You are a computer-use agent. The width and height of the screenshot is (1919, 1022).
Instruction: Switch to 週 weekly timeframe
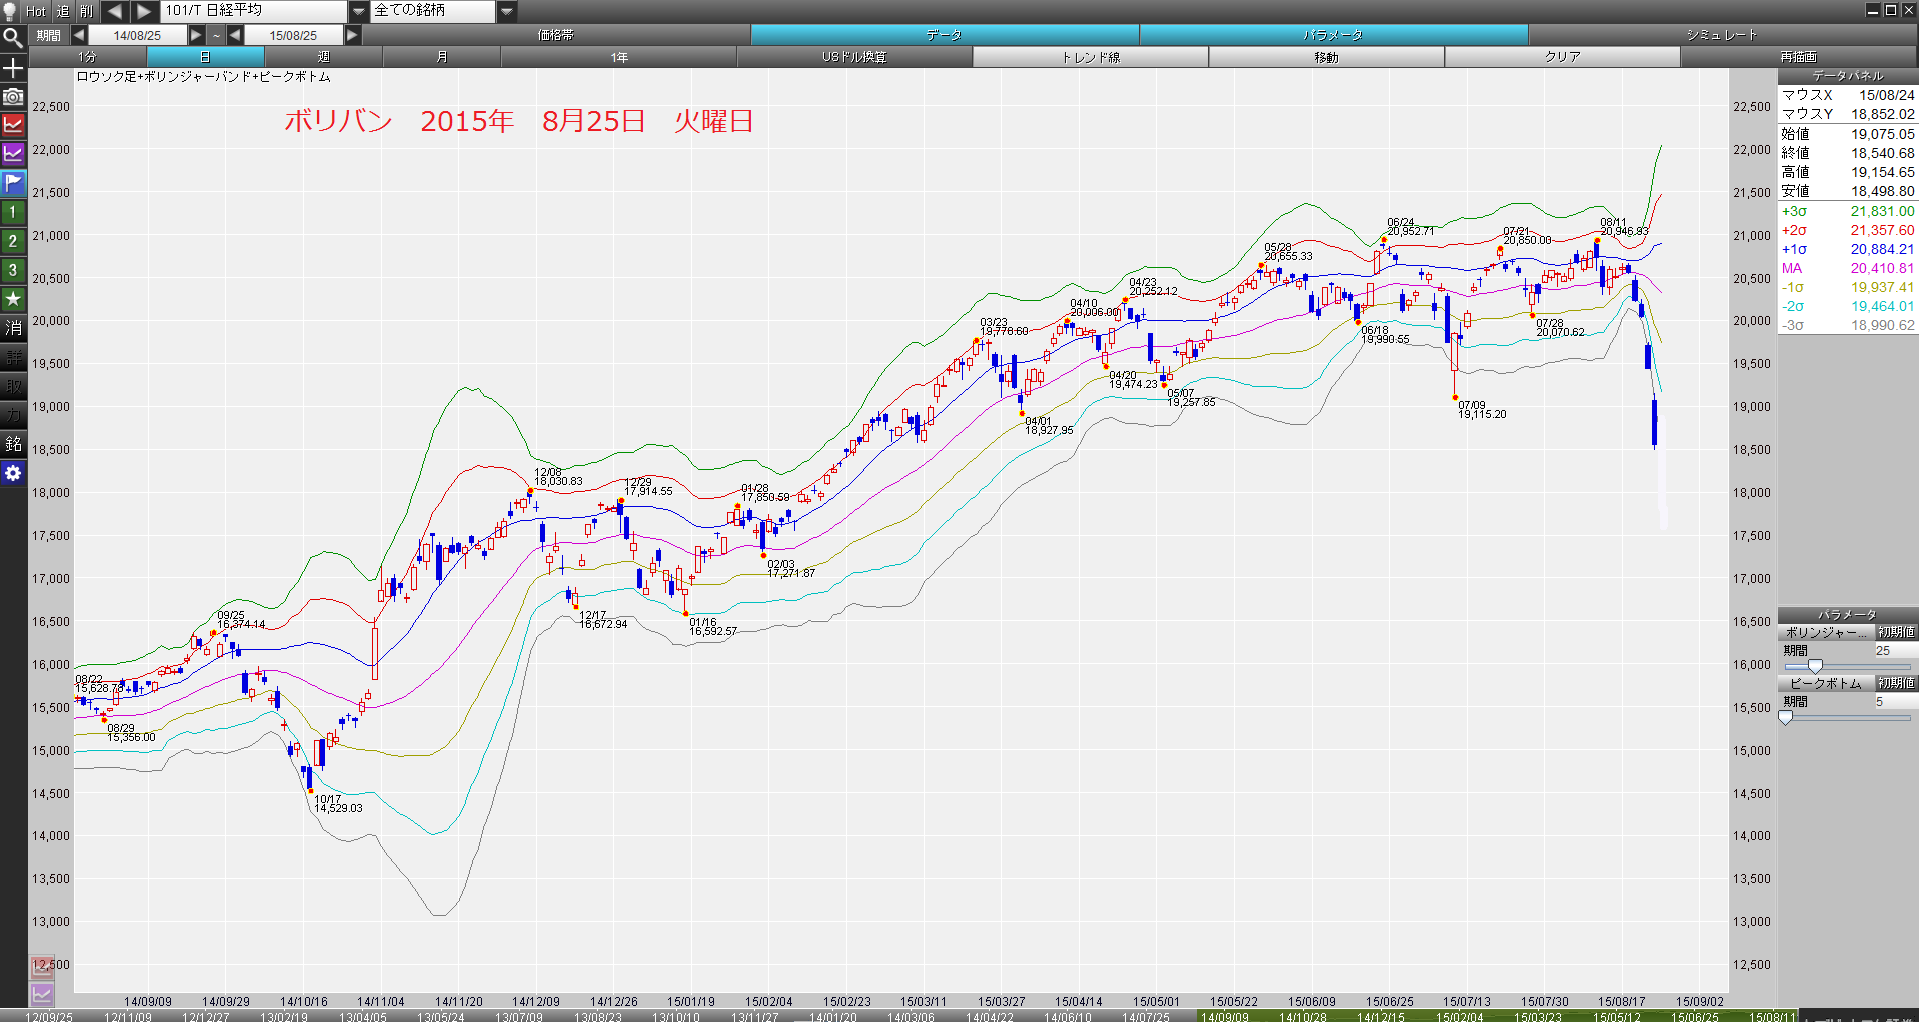[324, 57]
